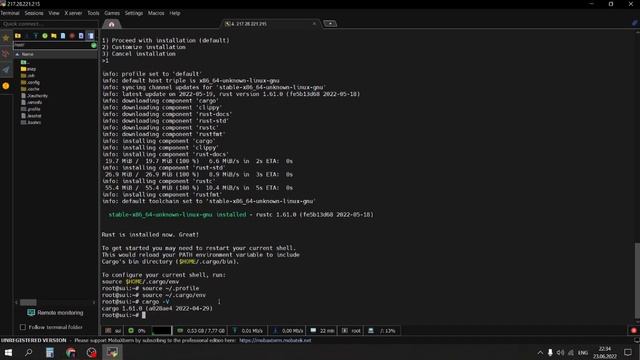Image resolution: width=640 pixels, height=360 pixels.
Task: Open the Sessions star sidebar tab
Action: click(6, 38)
